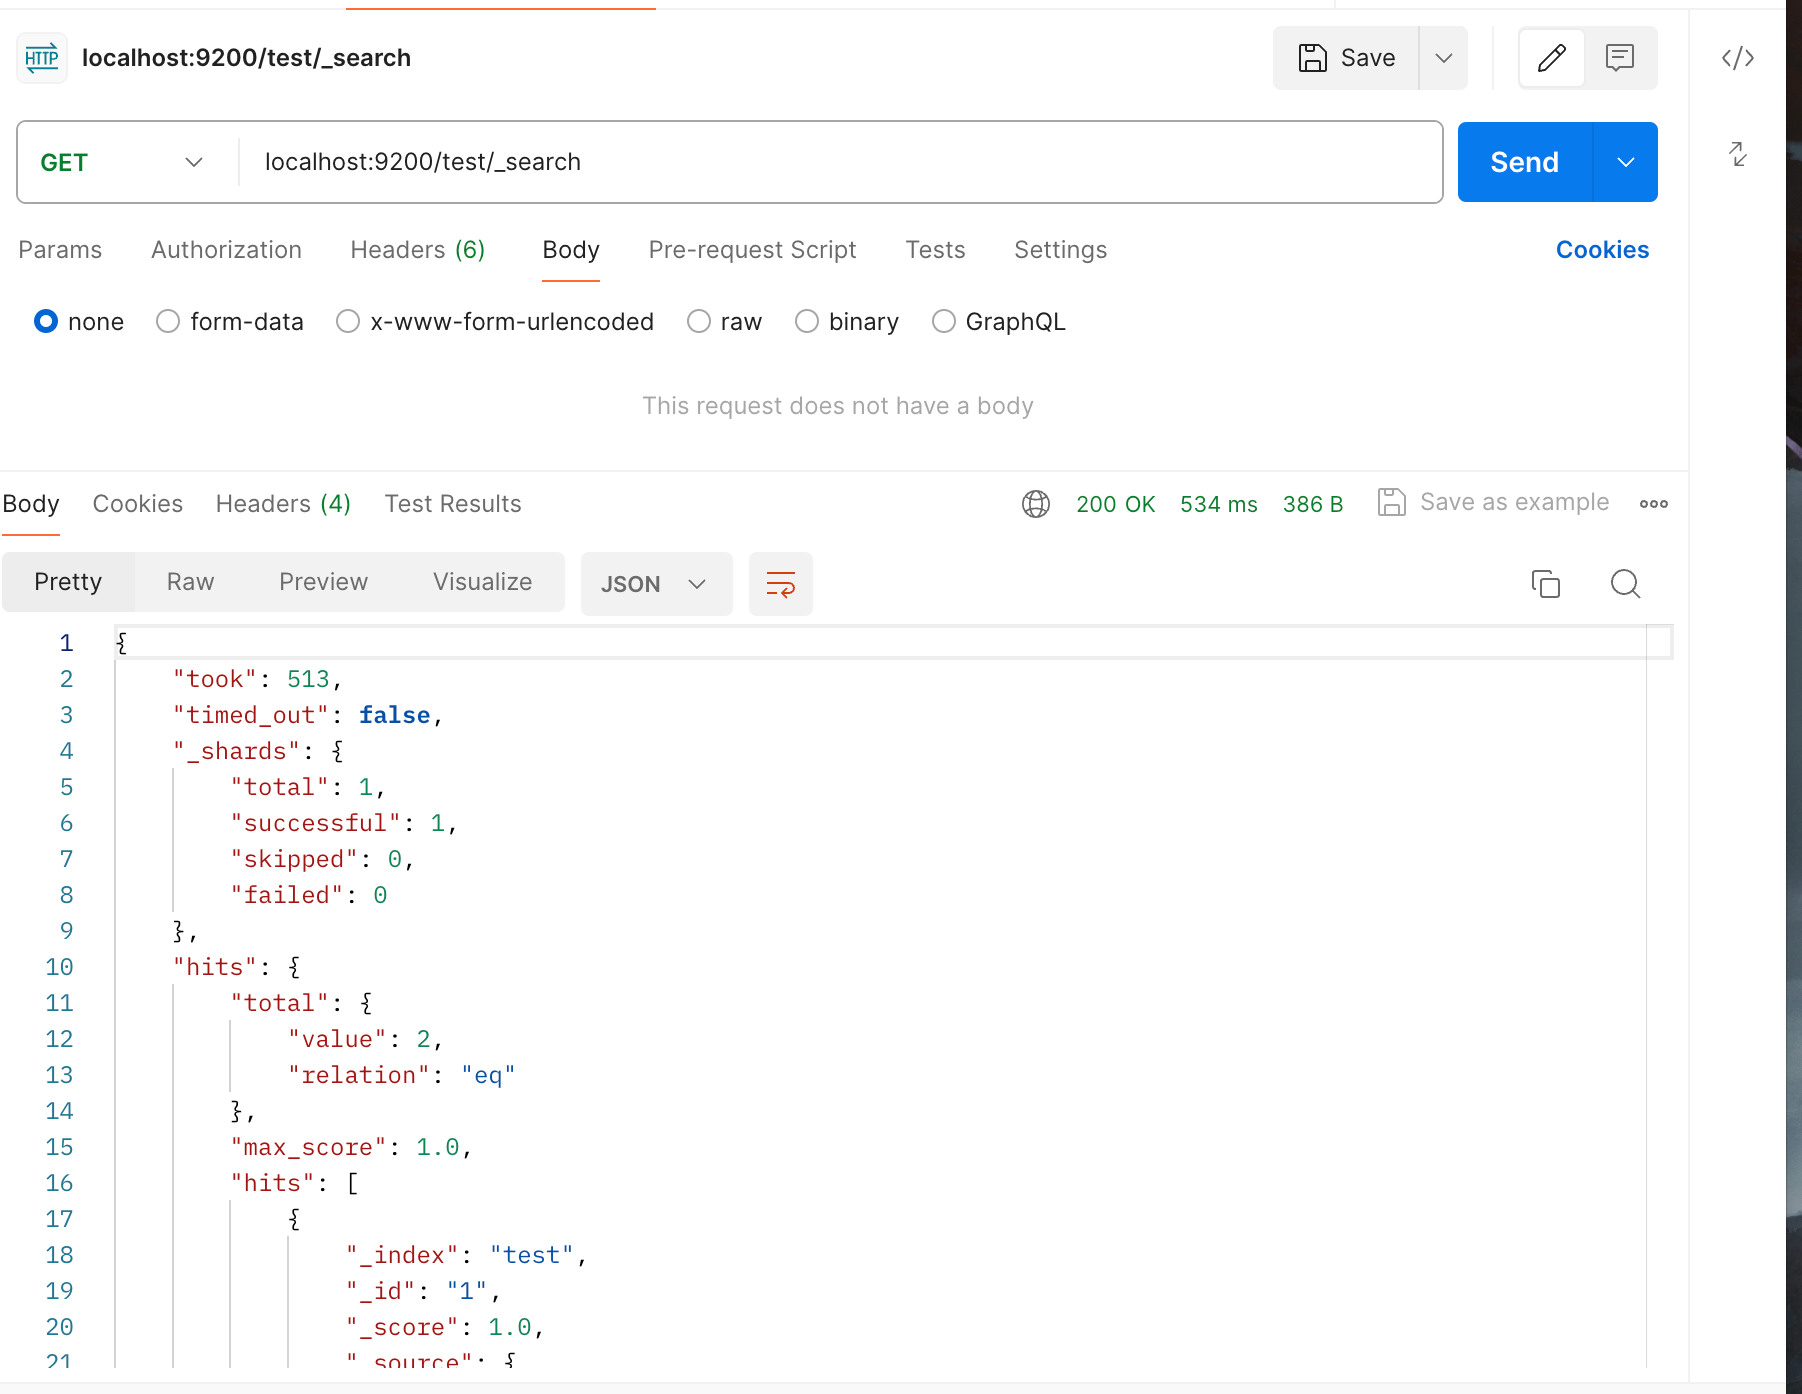Click the Send button

[x=1525, y=162]
